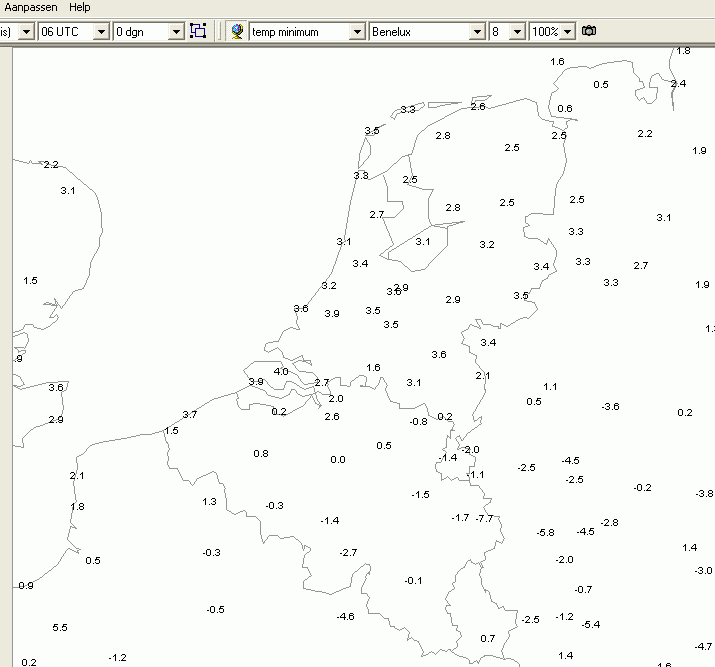Select the 0.0 station value in Belgium
Screen dimensions: 715x667
point(338,460)
